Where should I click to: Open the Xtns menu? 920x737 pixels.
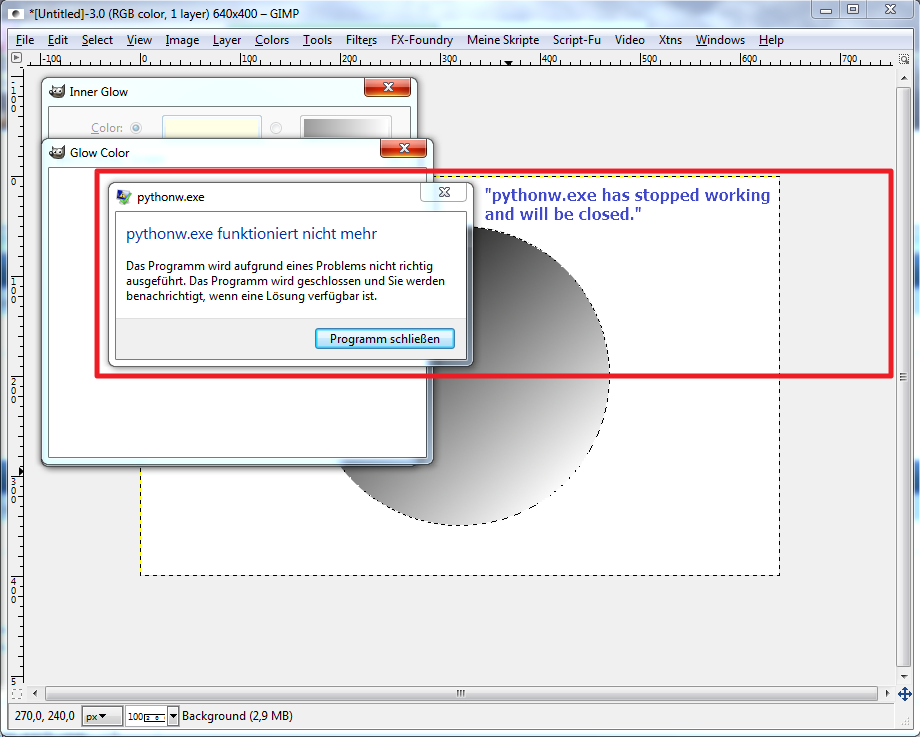tap(670, 40)
